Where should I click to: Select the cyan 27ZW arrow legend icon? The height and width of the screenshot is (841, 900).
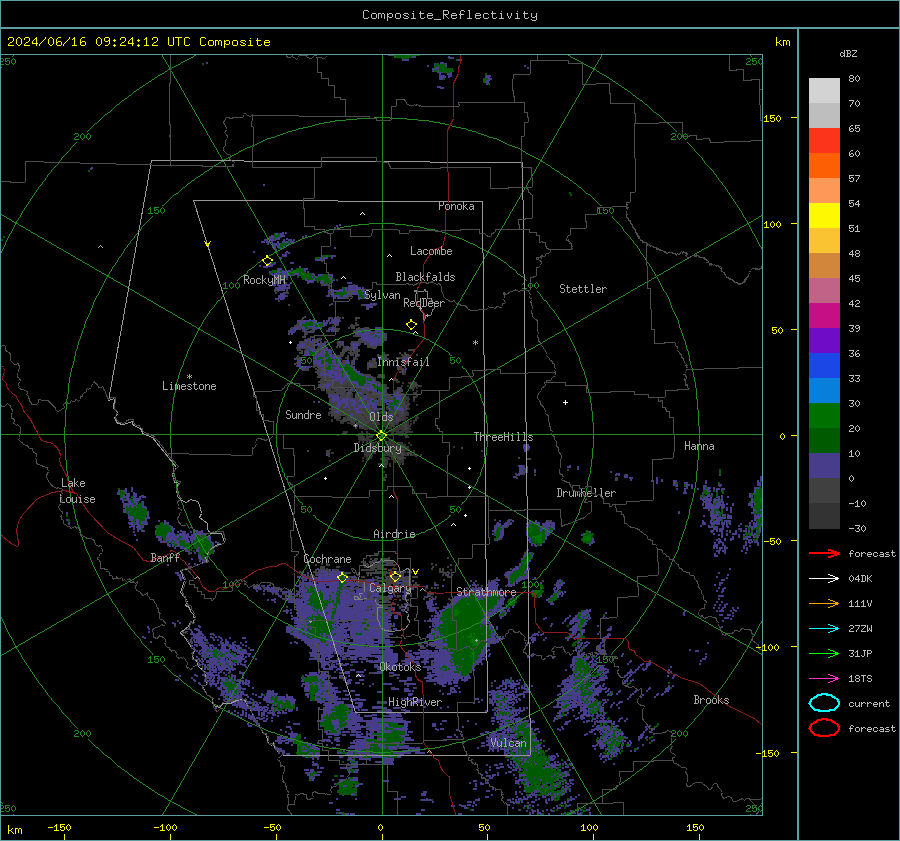824,629
